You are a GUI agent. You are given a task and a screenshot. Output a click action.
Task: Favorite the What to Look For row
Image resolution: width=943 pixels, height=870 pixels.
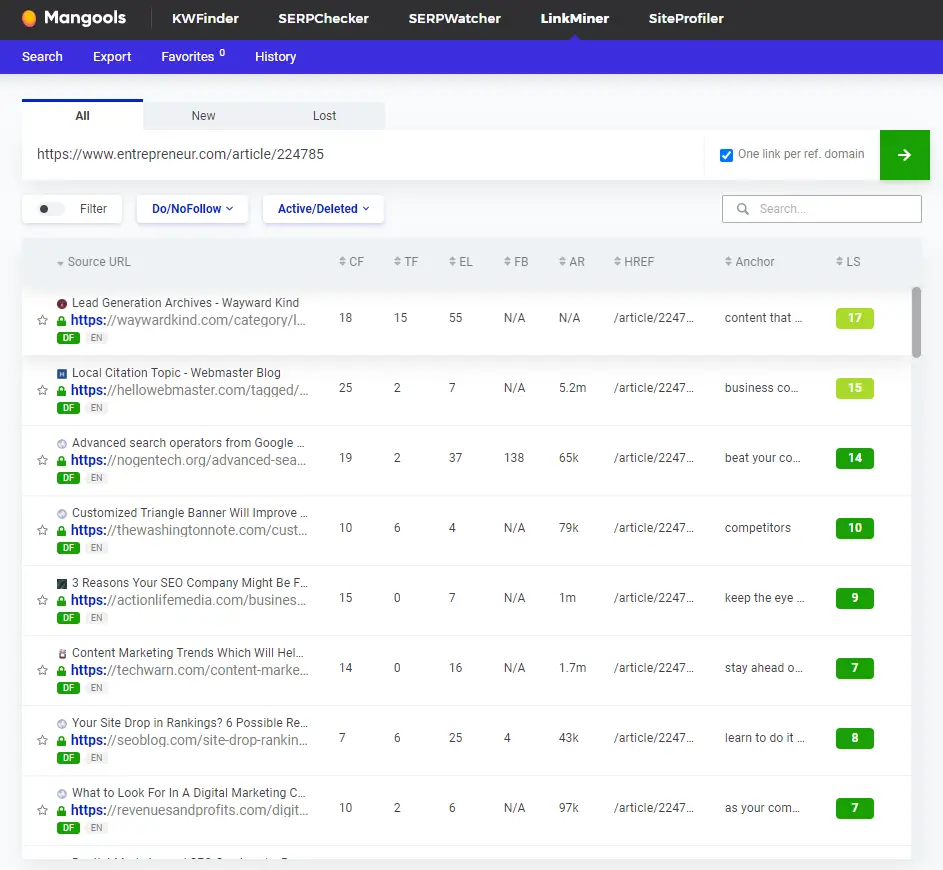point(42,810)
